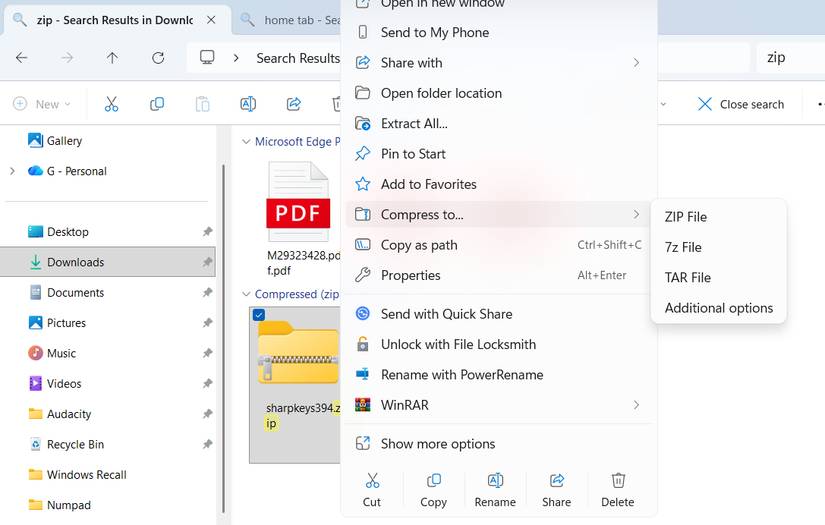Open Additional options in submenu

[x=719, y=308]
